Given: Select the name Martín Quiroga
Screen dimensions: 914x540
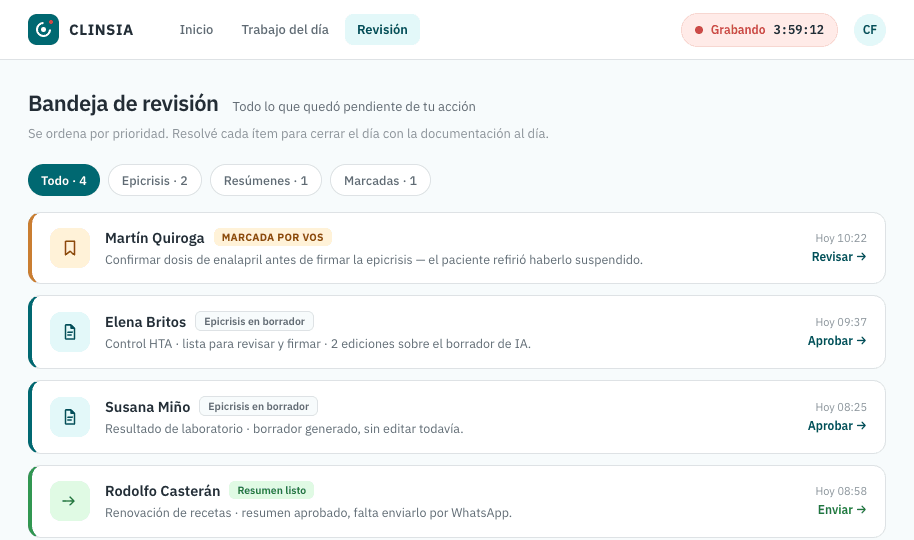Looking at the screenshot, I should tap(154, 238).
